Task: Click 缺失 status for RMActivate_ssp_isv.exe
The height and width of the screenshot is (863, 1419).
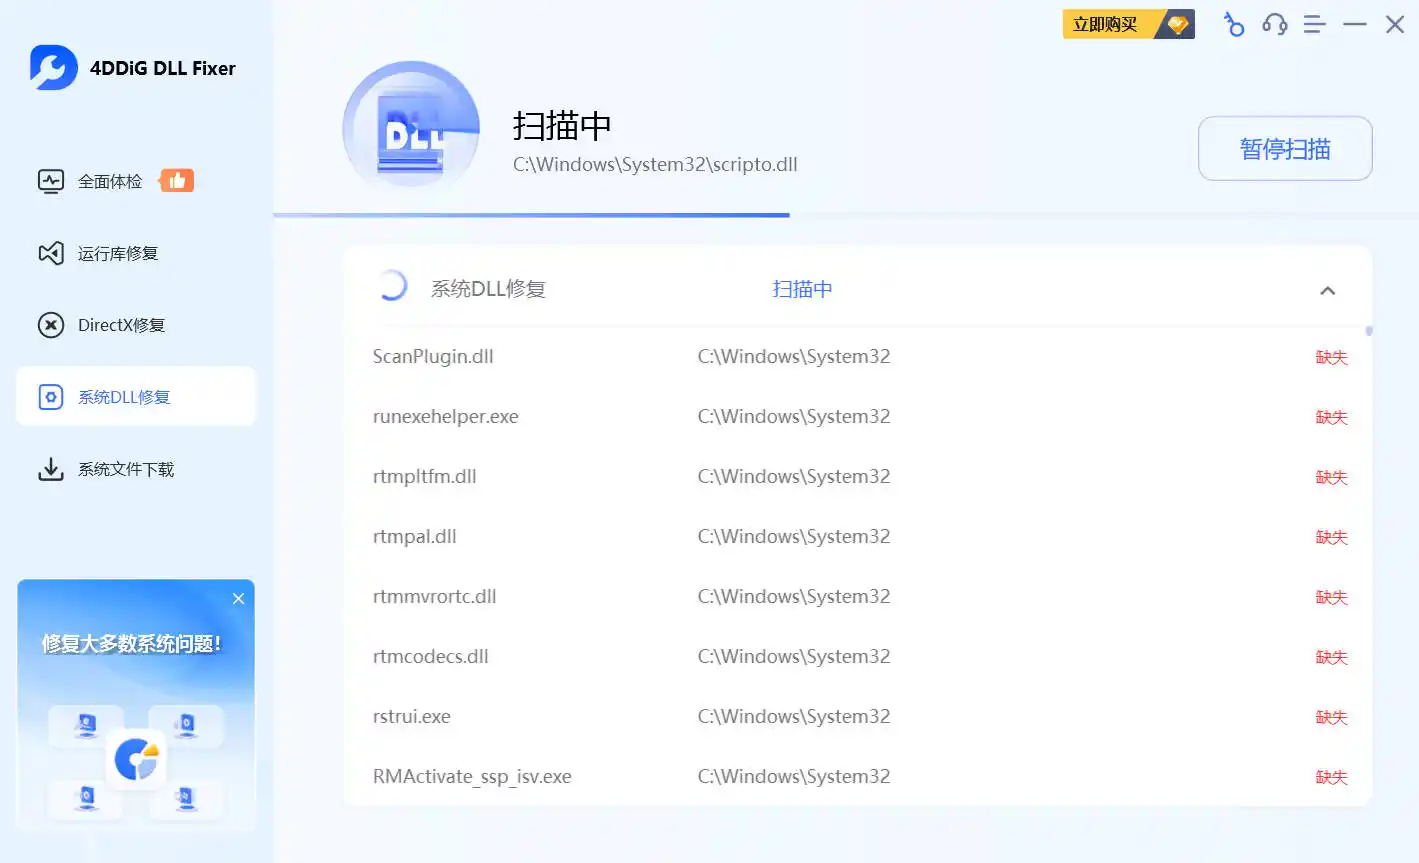Action: (1331, 777)
